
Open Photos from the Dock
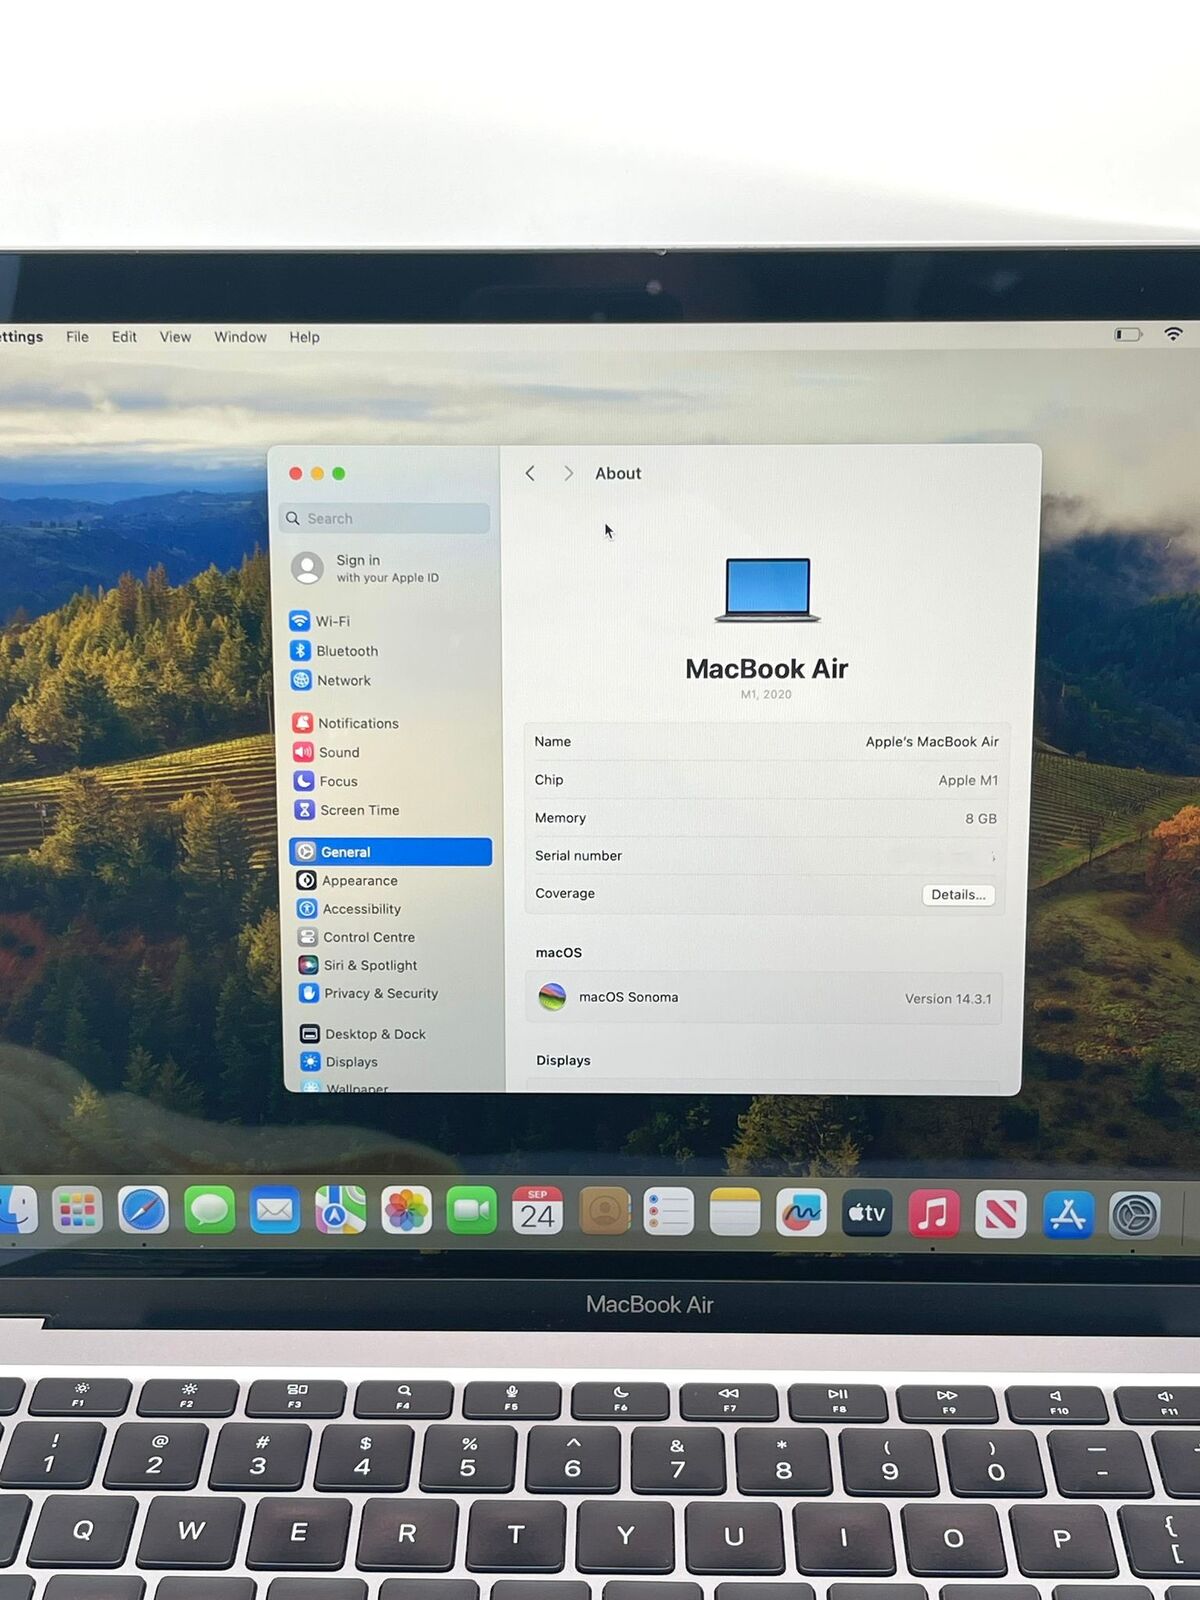[x=406, y=1211]
